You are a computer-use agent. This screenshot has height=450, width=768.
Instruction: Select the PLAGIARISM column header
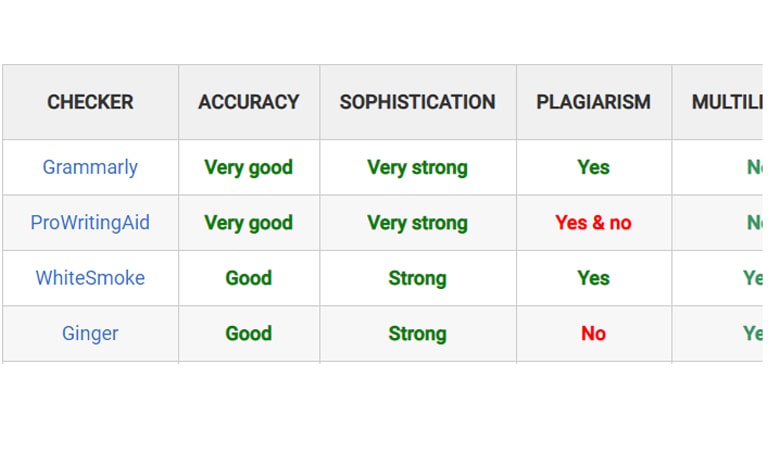pos(594,102)
